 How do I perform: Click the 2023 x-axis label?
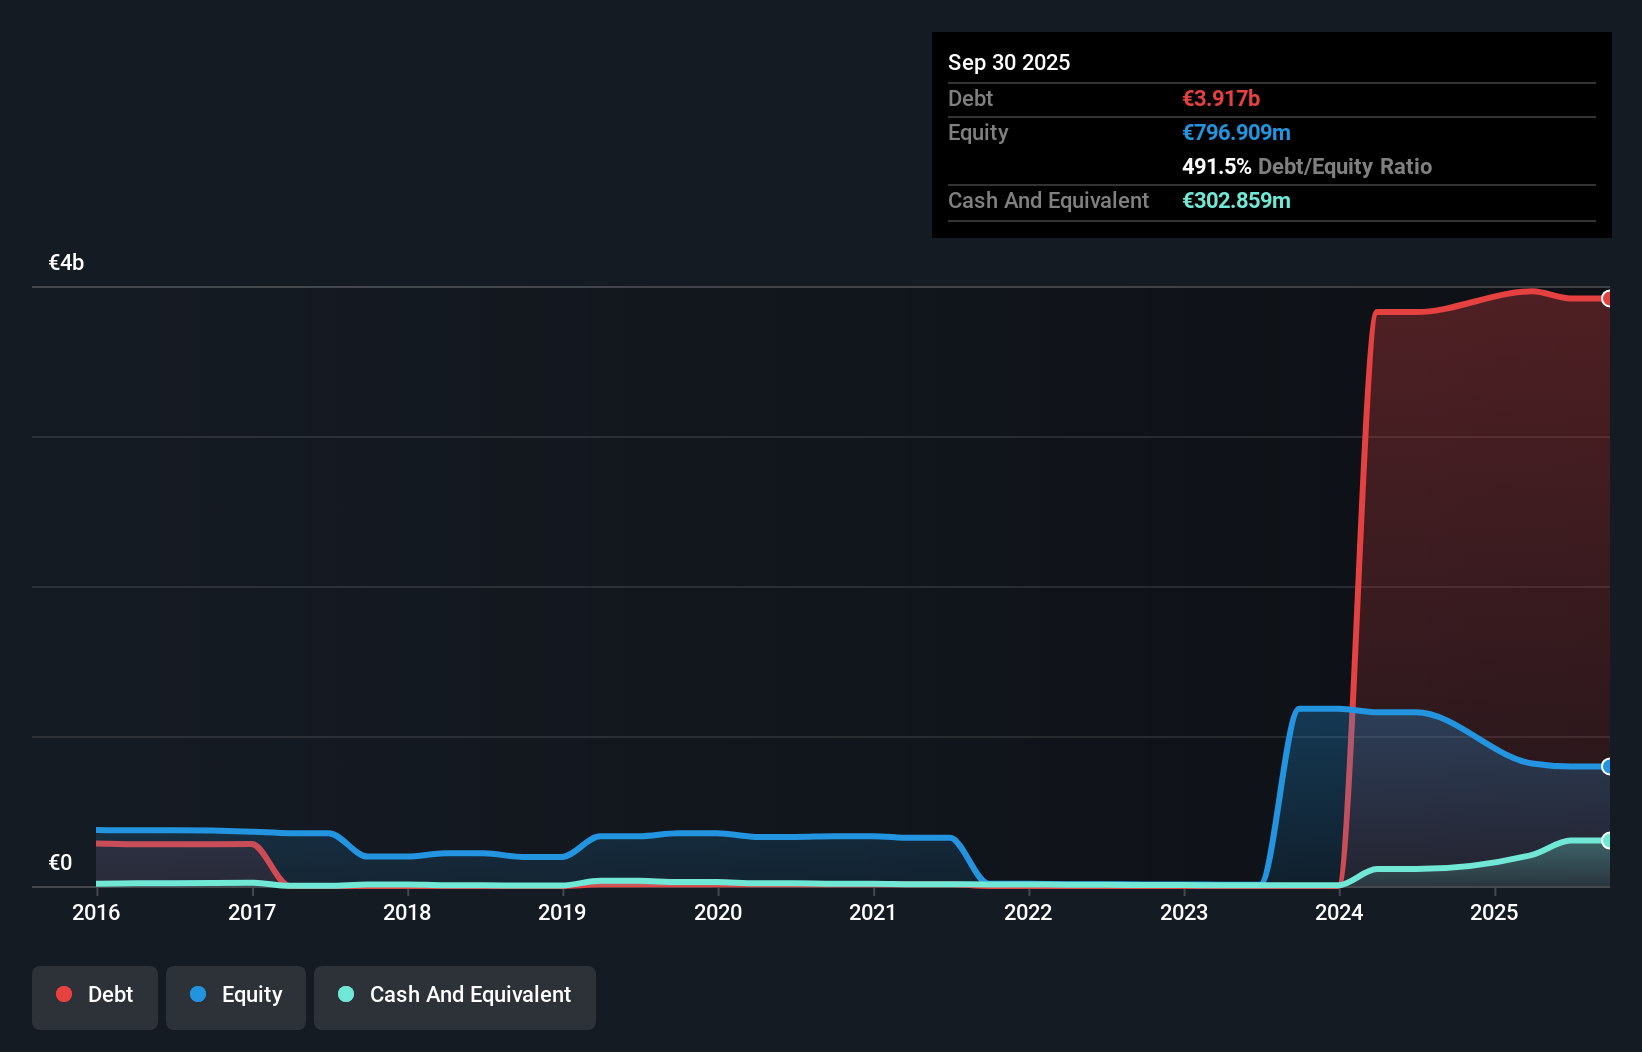[x=1184, y=912]
